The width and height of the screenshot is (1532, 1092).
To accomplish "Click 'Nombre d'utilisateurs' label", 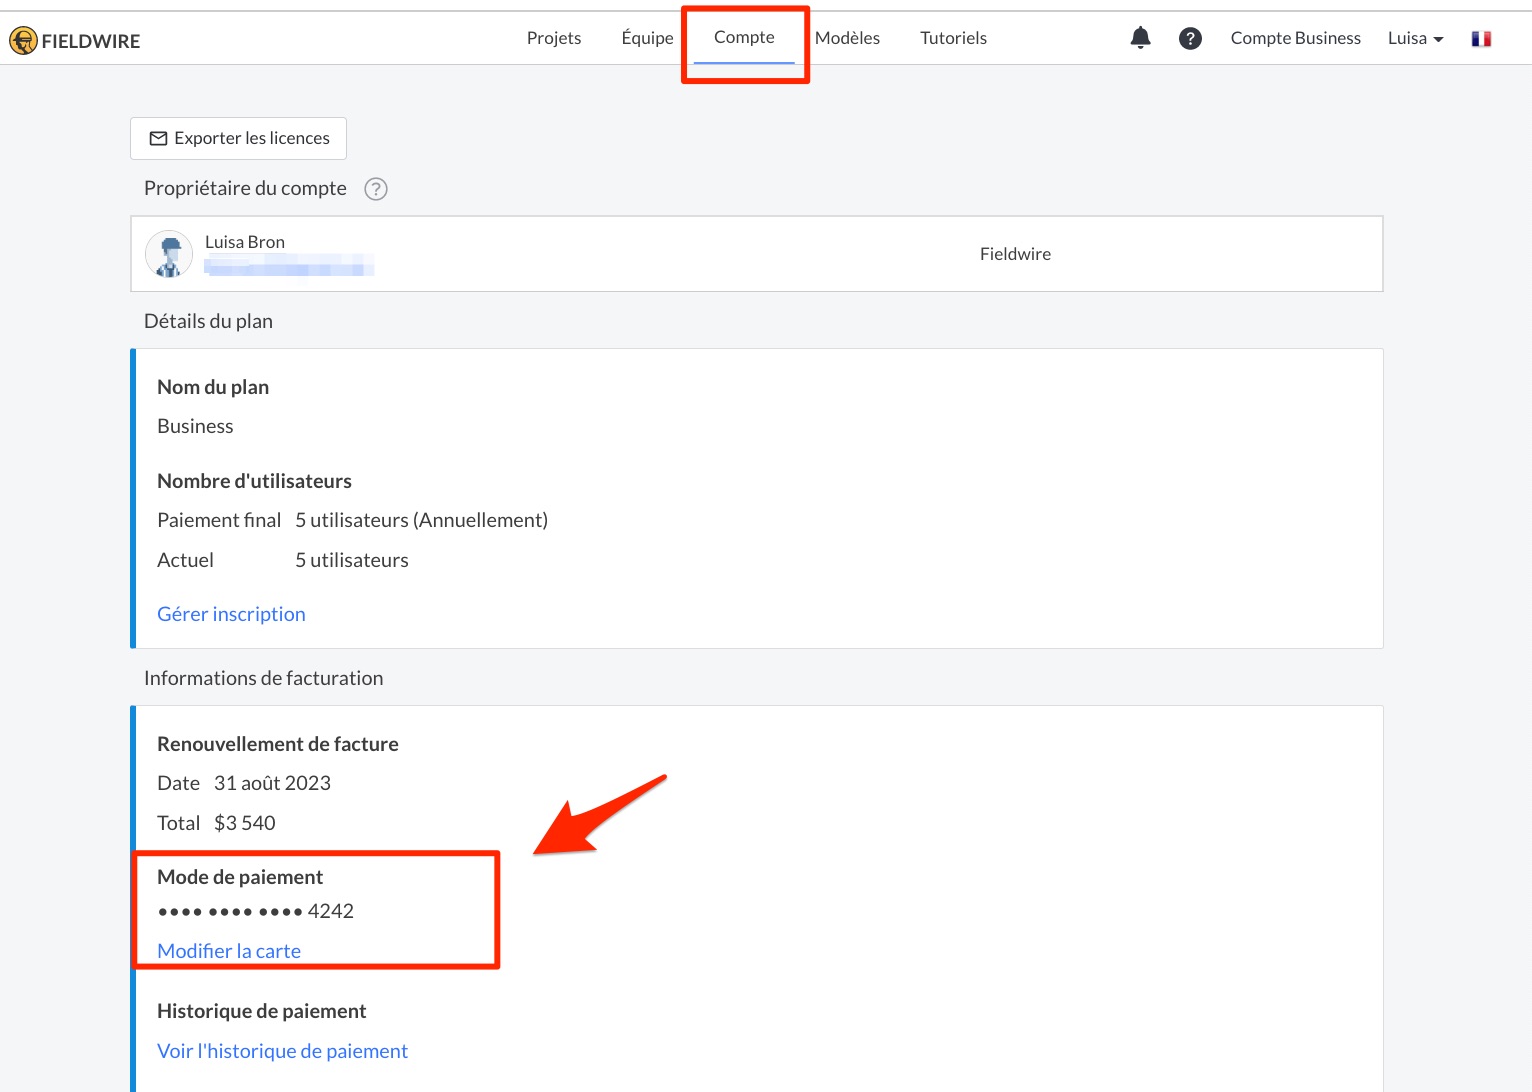I will pyautogui.click(x=254, y=481).
